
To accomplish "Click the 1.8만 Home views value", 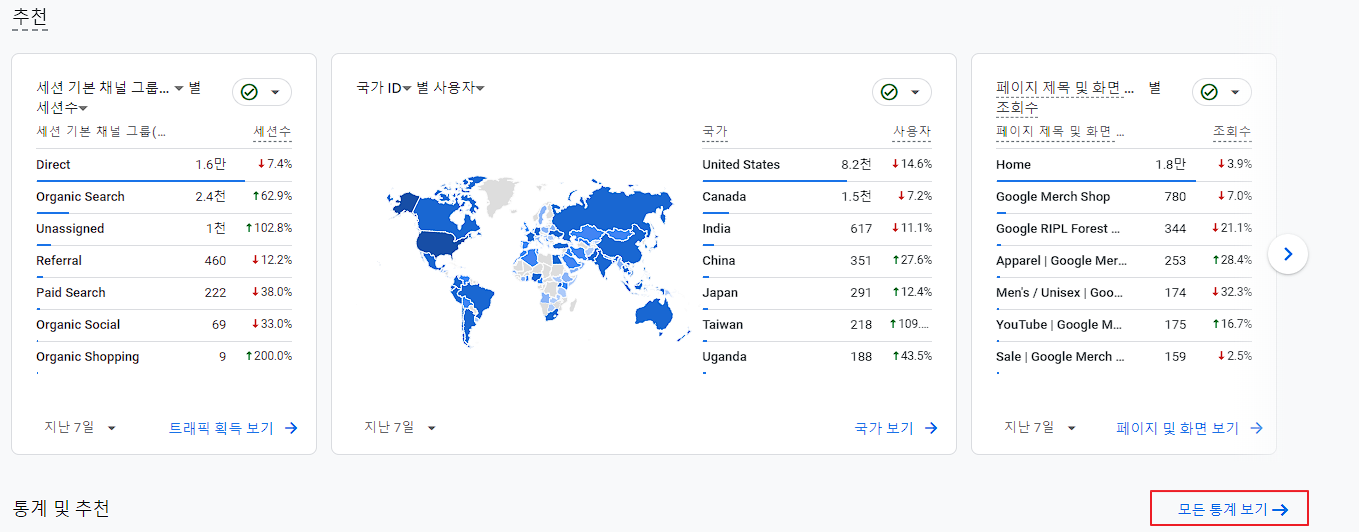I will [x=1171, y=164].
